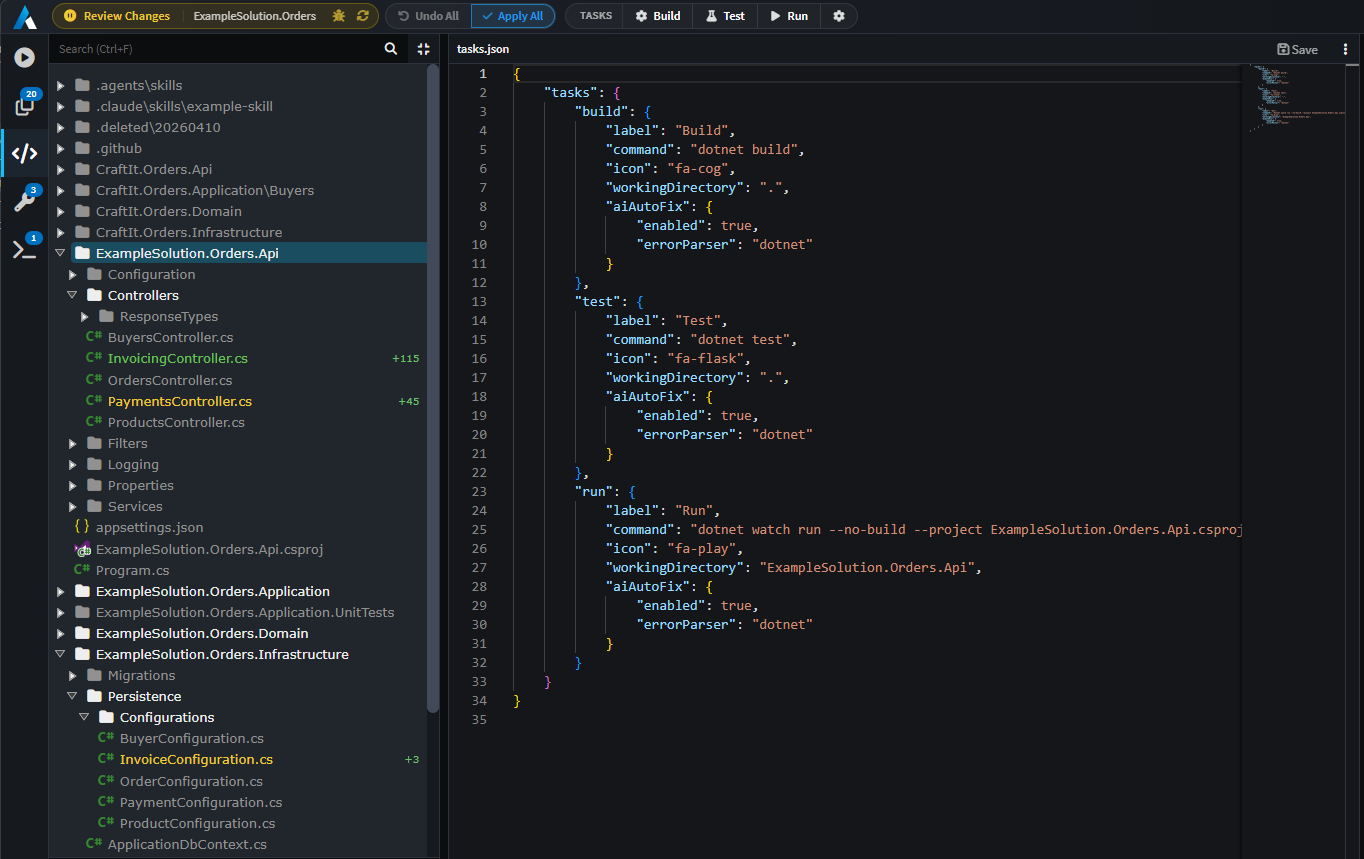Click the TASKS label in the toolbar
Image resolution: width=1364 pixels, height=859 pixels.
click(596, 16)
